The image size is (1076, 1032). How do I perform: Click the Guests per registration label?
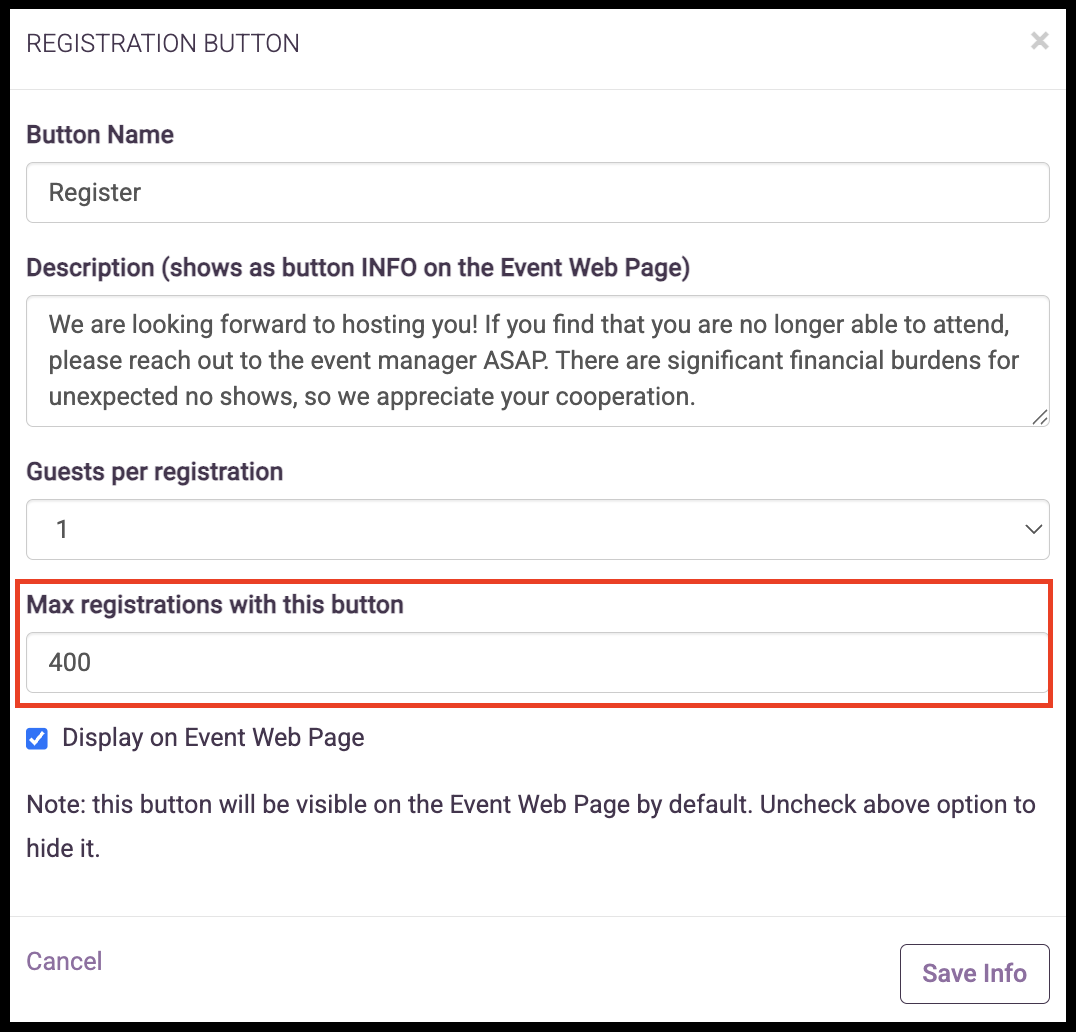154,472
